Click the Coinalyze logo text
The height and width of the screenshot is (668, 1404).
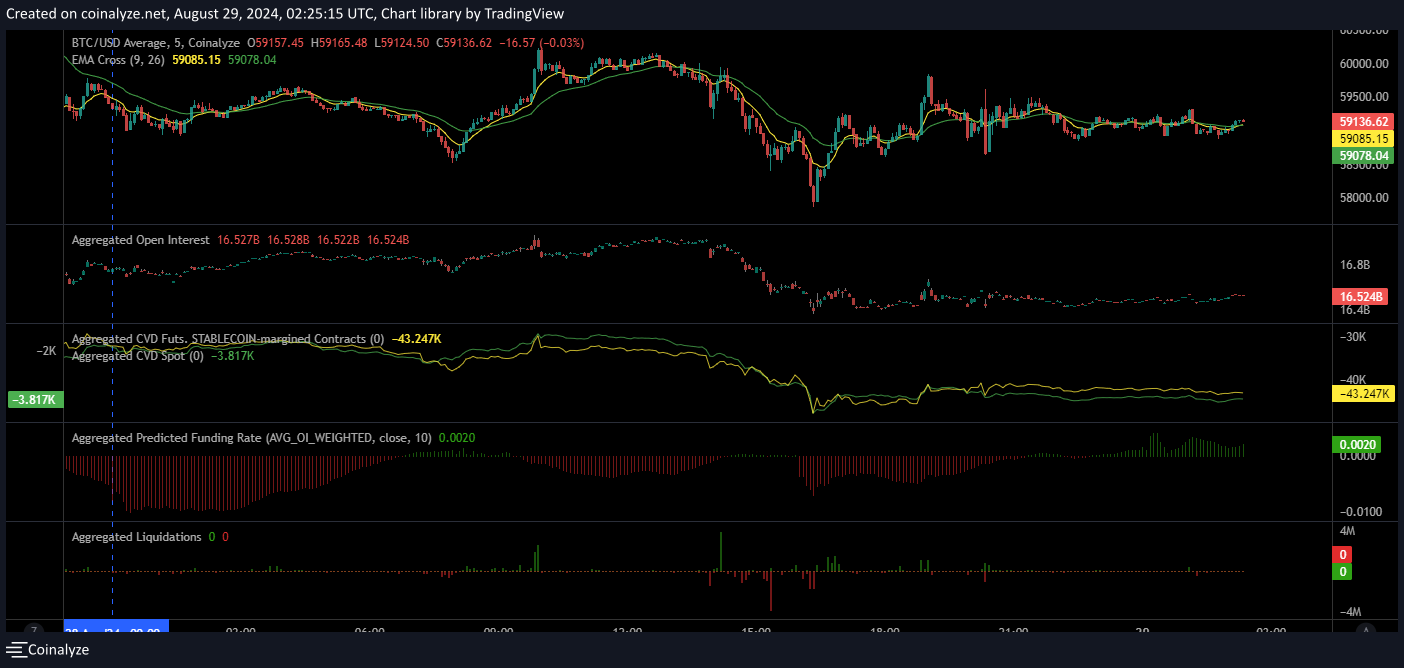click(x=58, y=650)
